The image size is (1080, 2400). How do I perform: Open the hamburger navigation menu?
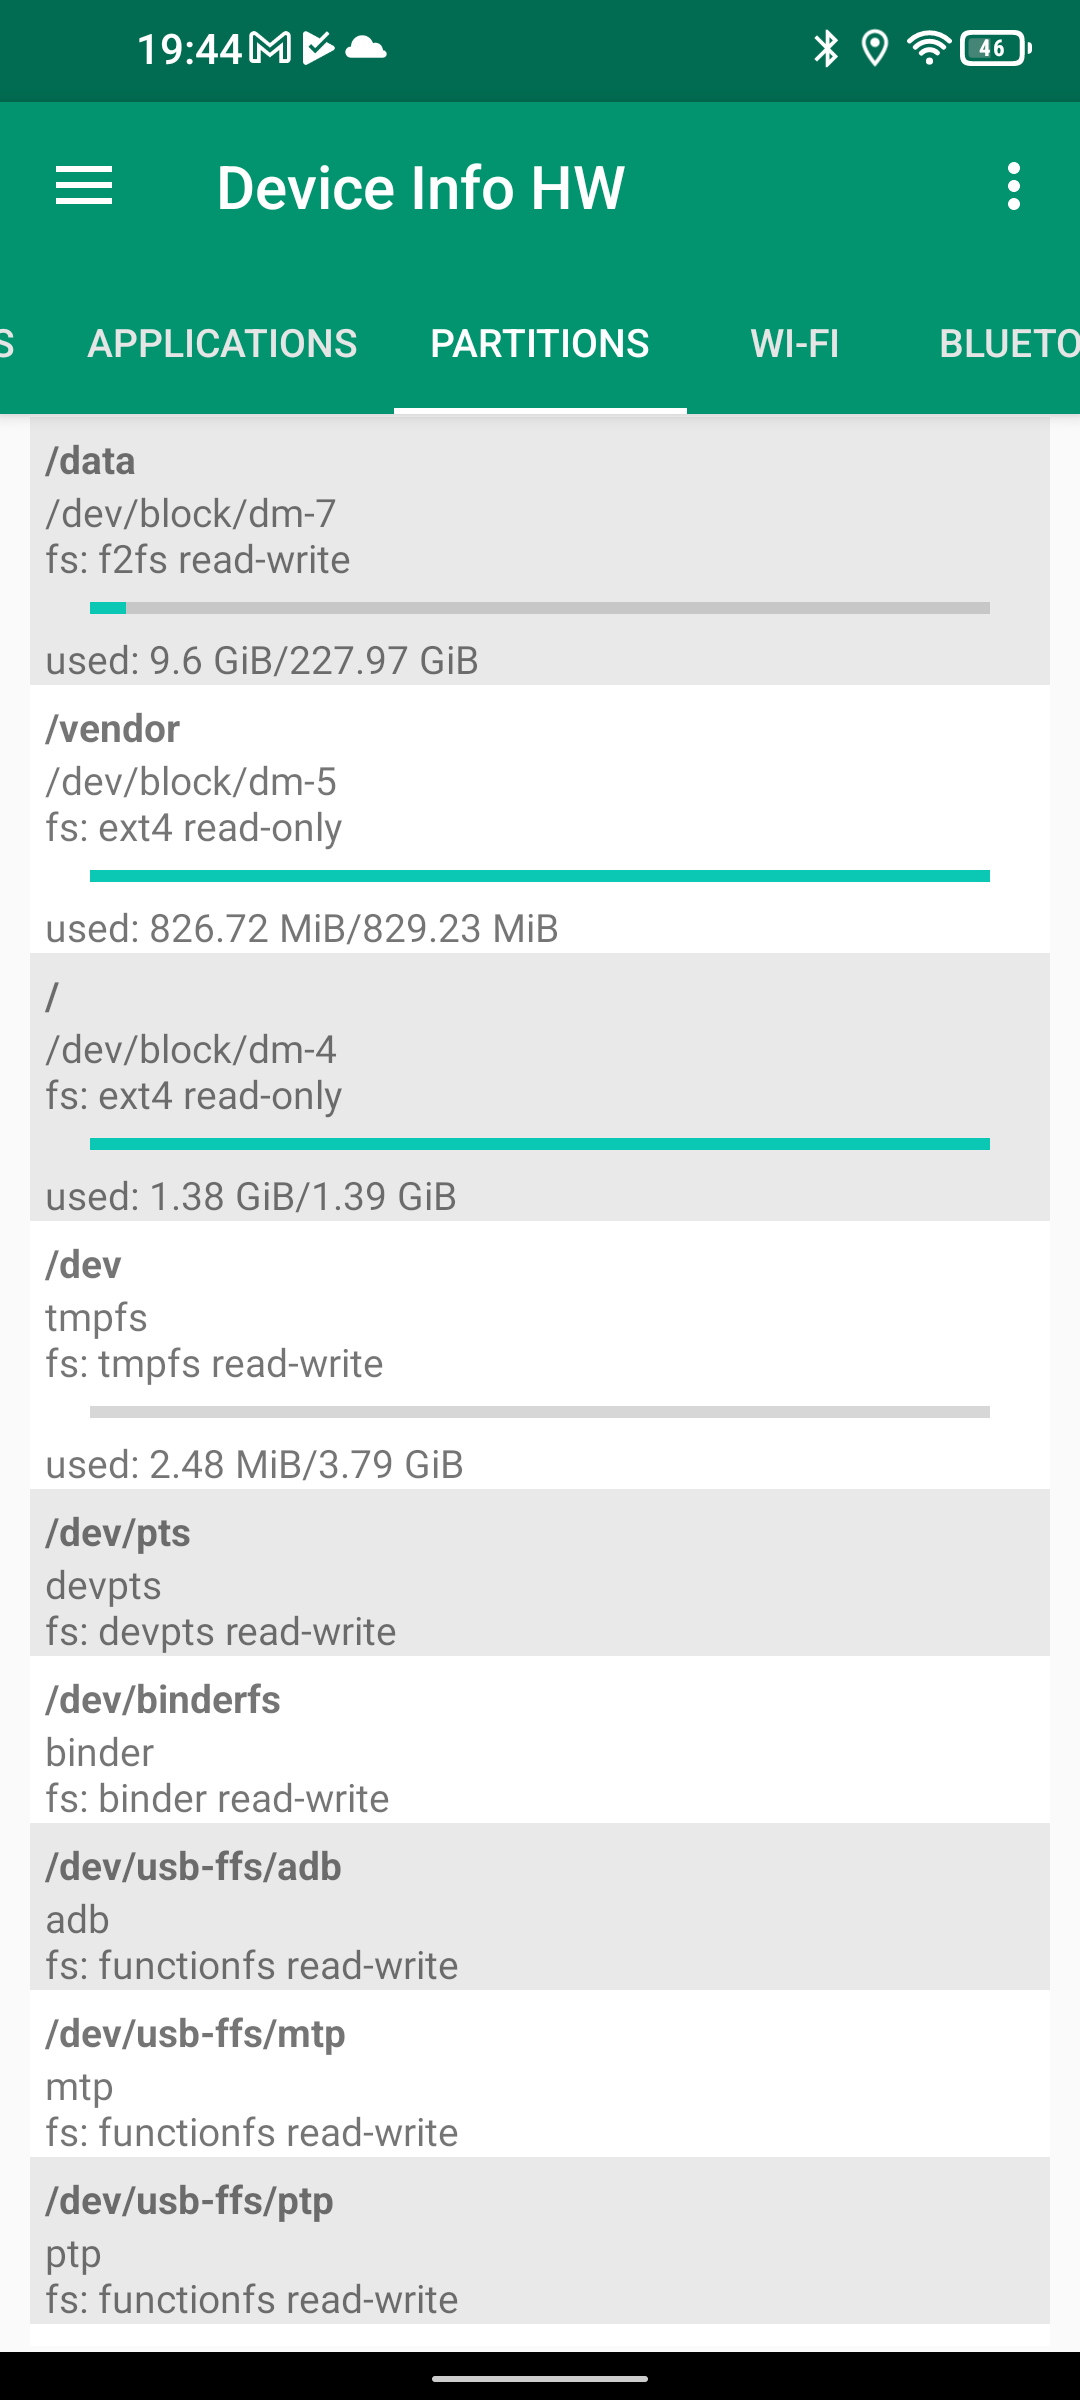84,187
